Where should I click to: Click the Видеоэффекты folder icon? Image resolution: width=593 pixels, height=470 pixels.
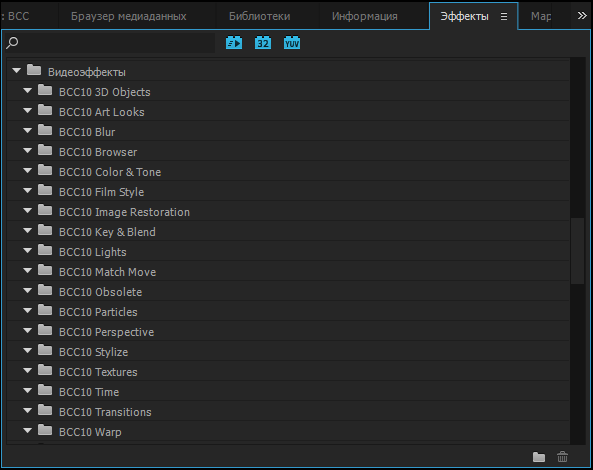(x=34, y=70)
